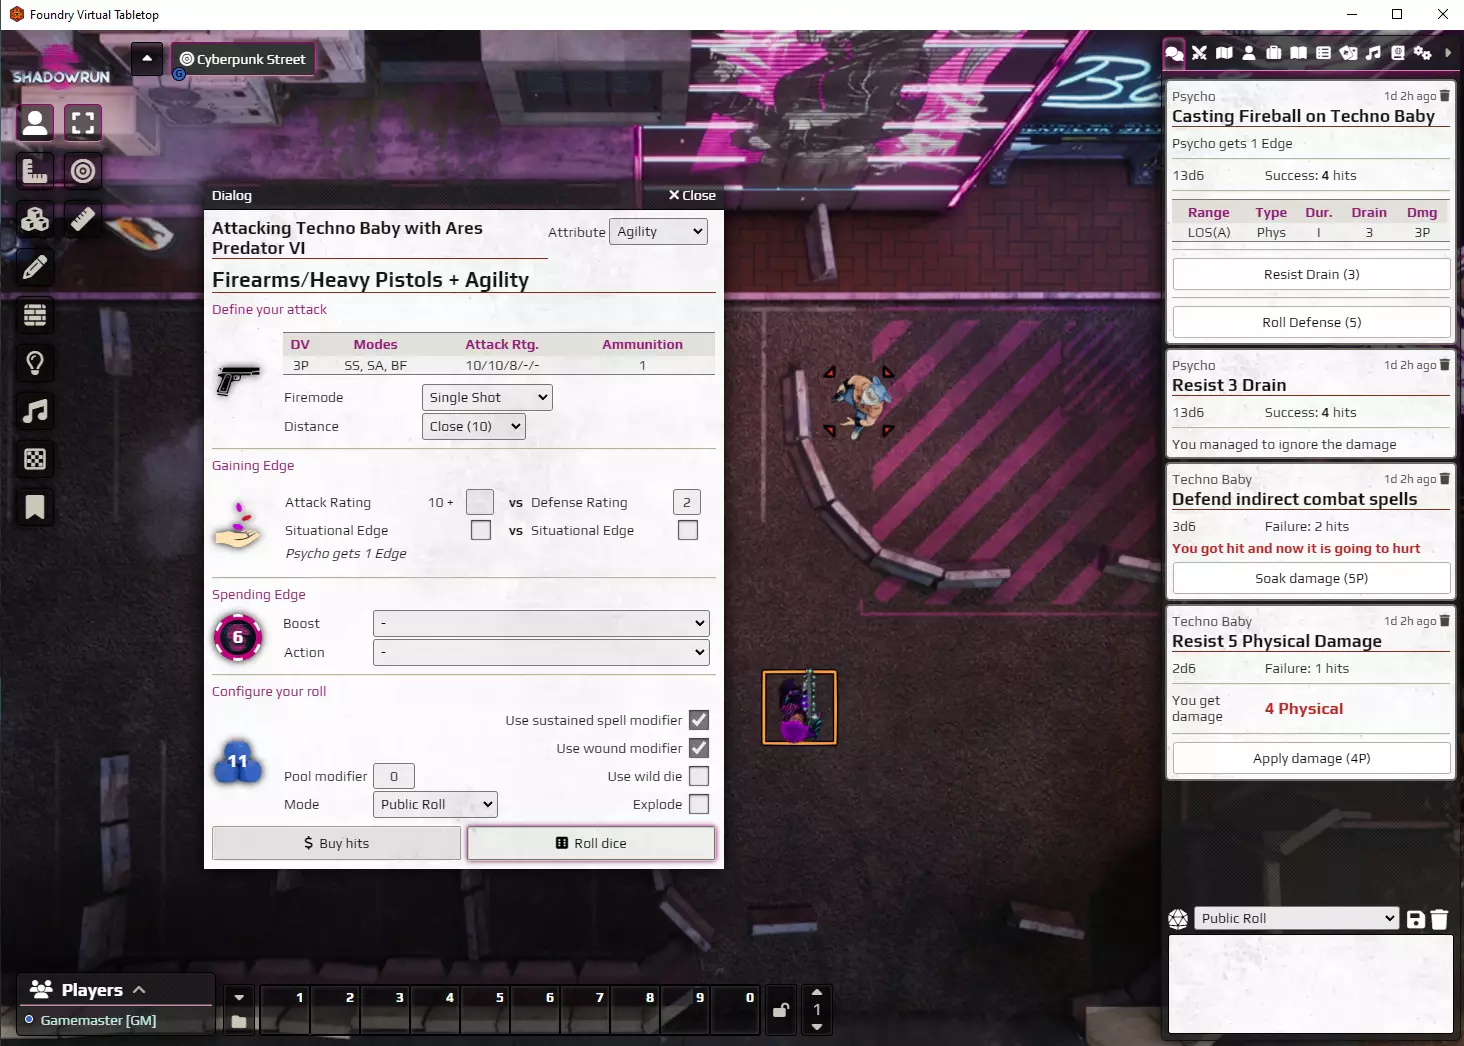Open the Cyberpunk Street scene tab
Image resolution: width=1464 pixels, height=1046 pixels.
[242, 59]
